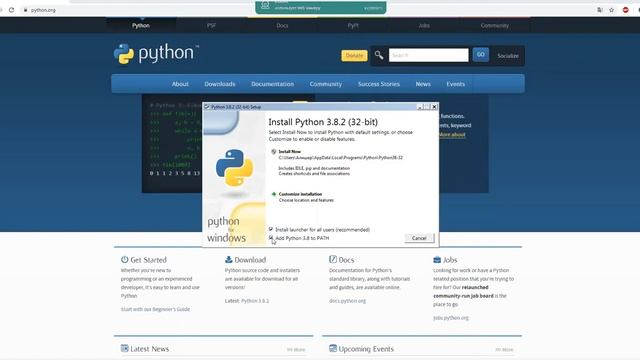This screenshot has width=640, height=360.
Task: Click the Upcoming Events calendar icon
Action: pos(333,348)
